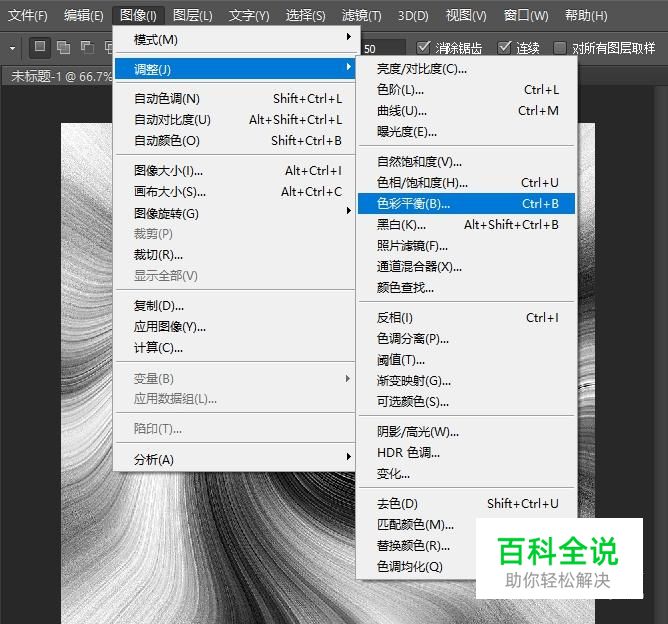Expand the 分析(A) submenu

pos(235,460)
